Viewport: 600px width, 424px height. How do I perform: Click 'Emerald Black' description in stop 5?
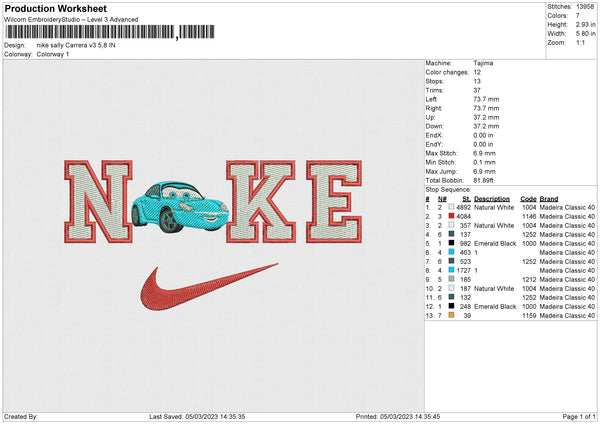point(495,243)
